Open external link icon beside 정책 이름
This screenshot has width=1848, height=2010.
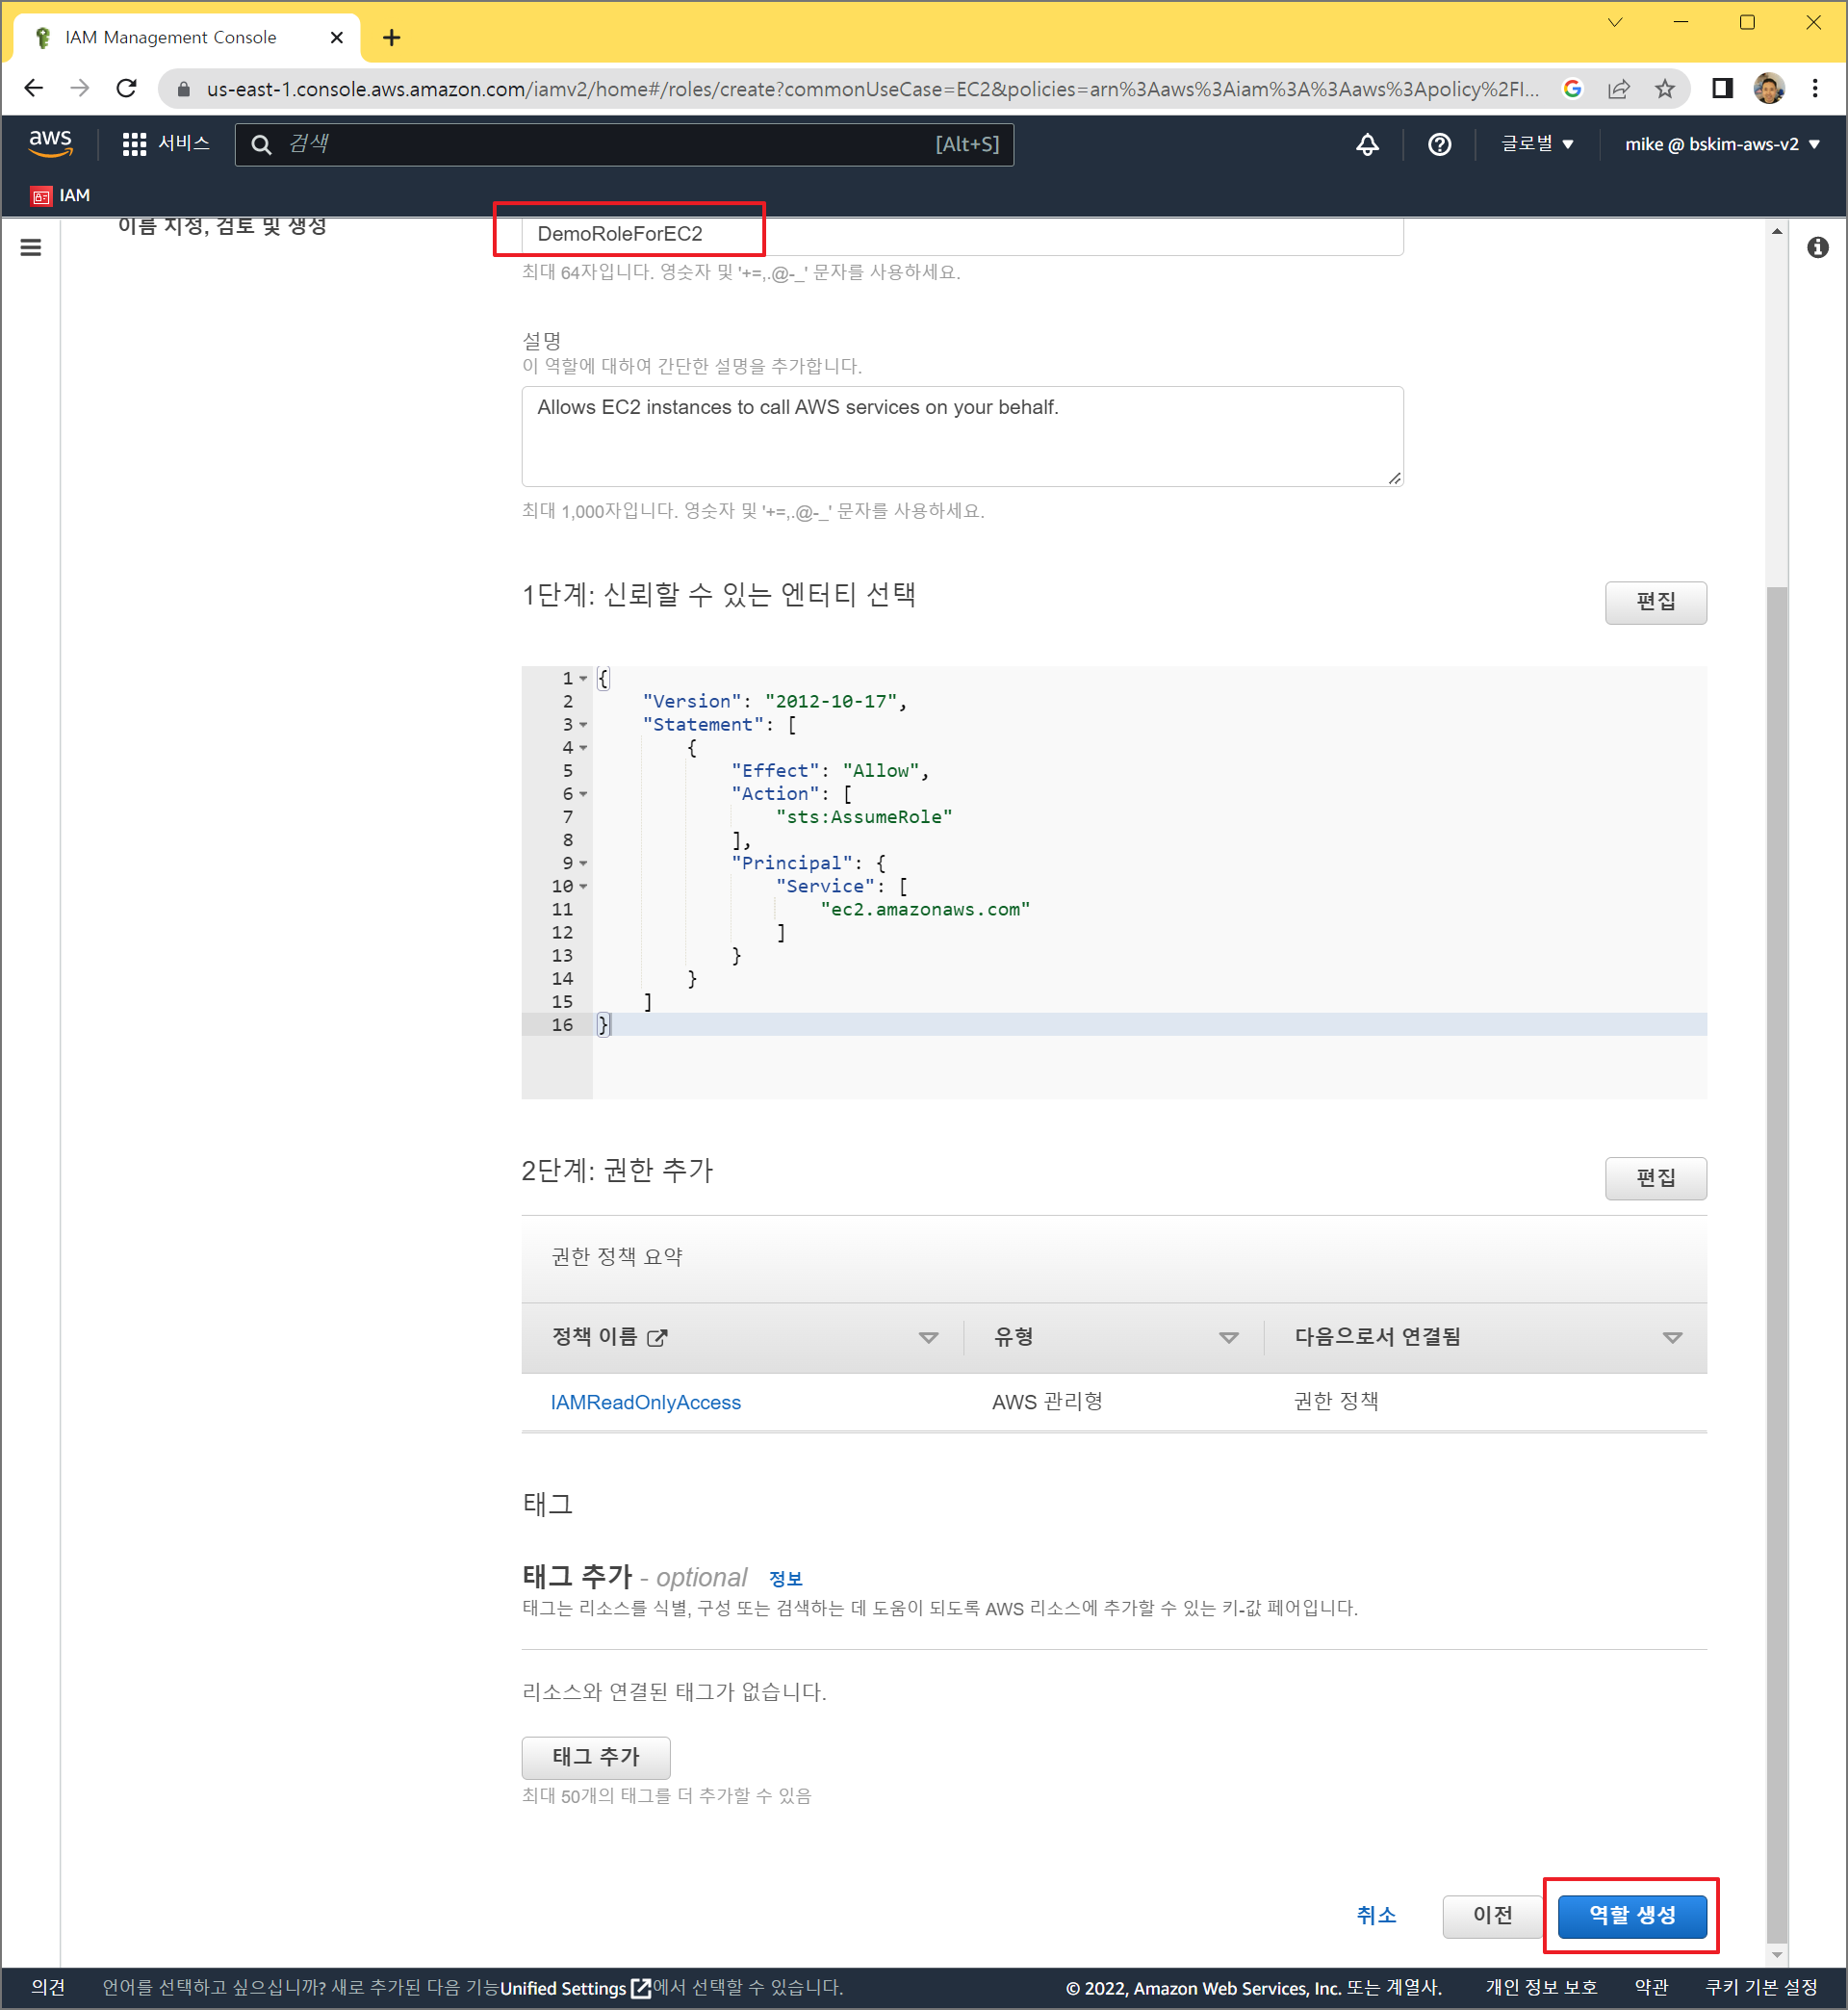[x=657, y=1338]
